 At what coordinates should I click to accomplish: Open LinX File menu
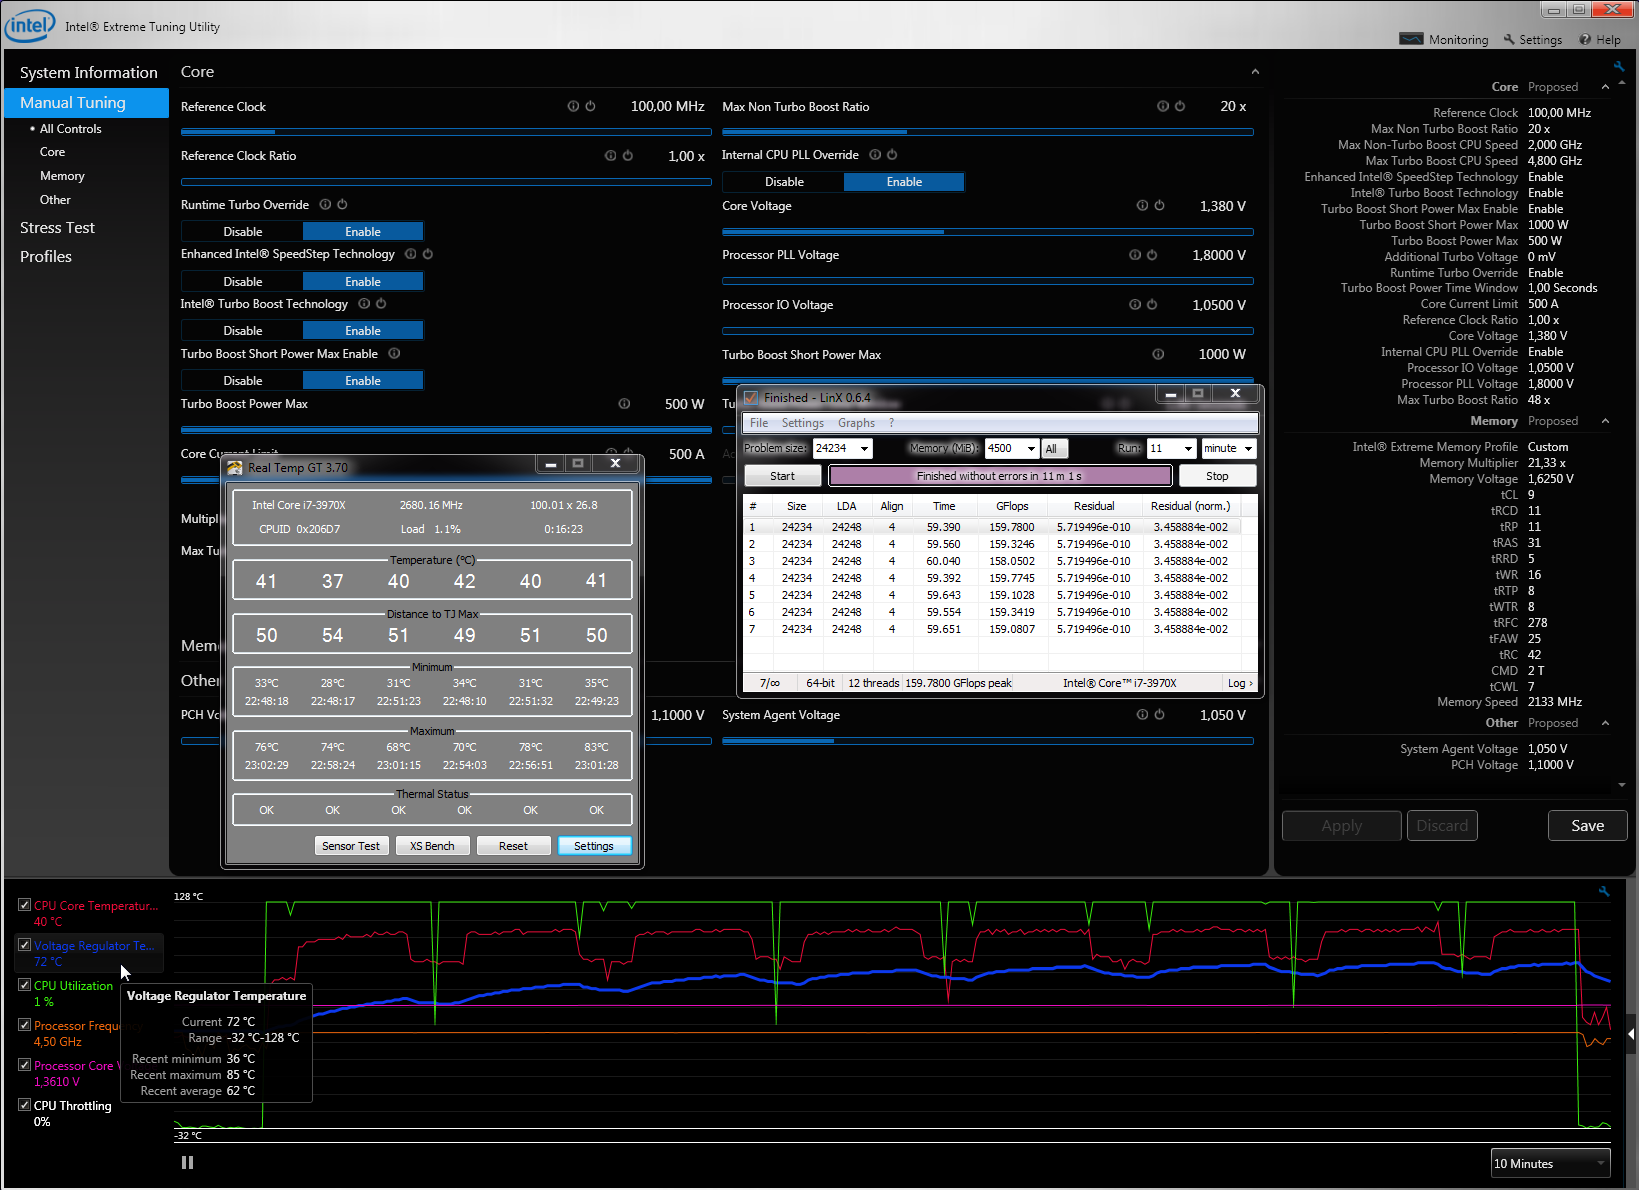point(759,423)
